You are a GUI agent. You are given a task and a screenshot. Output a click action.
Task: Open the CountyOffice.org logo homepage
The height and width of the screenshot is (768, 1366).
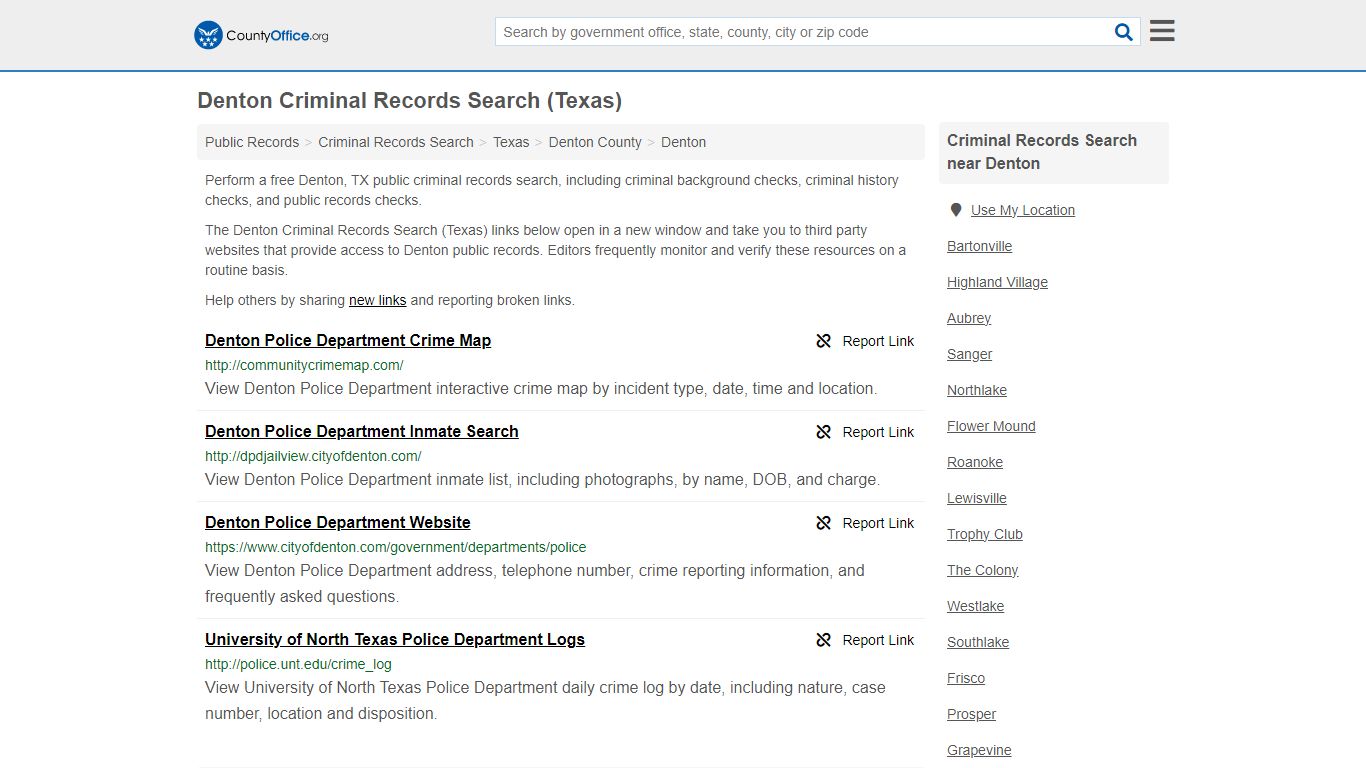click(x=261, y=35)
